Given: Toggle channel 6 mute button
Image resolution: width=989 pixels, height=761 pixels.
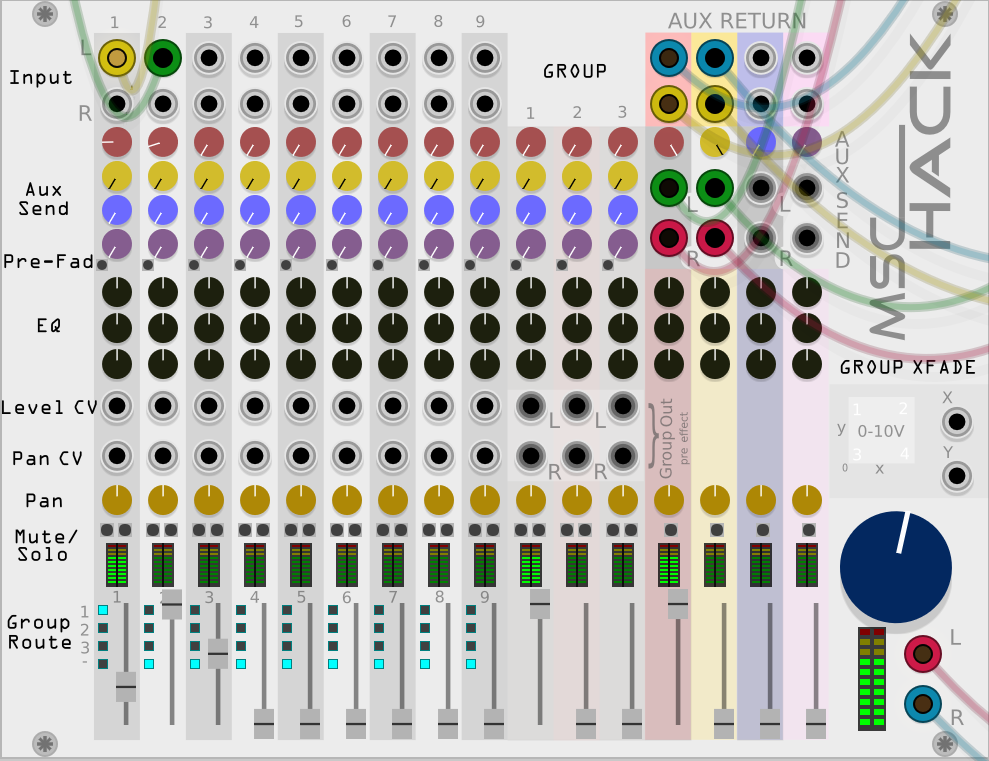Looking at the screenshot, I should (x=337, y=530).
